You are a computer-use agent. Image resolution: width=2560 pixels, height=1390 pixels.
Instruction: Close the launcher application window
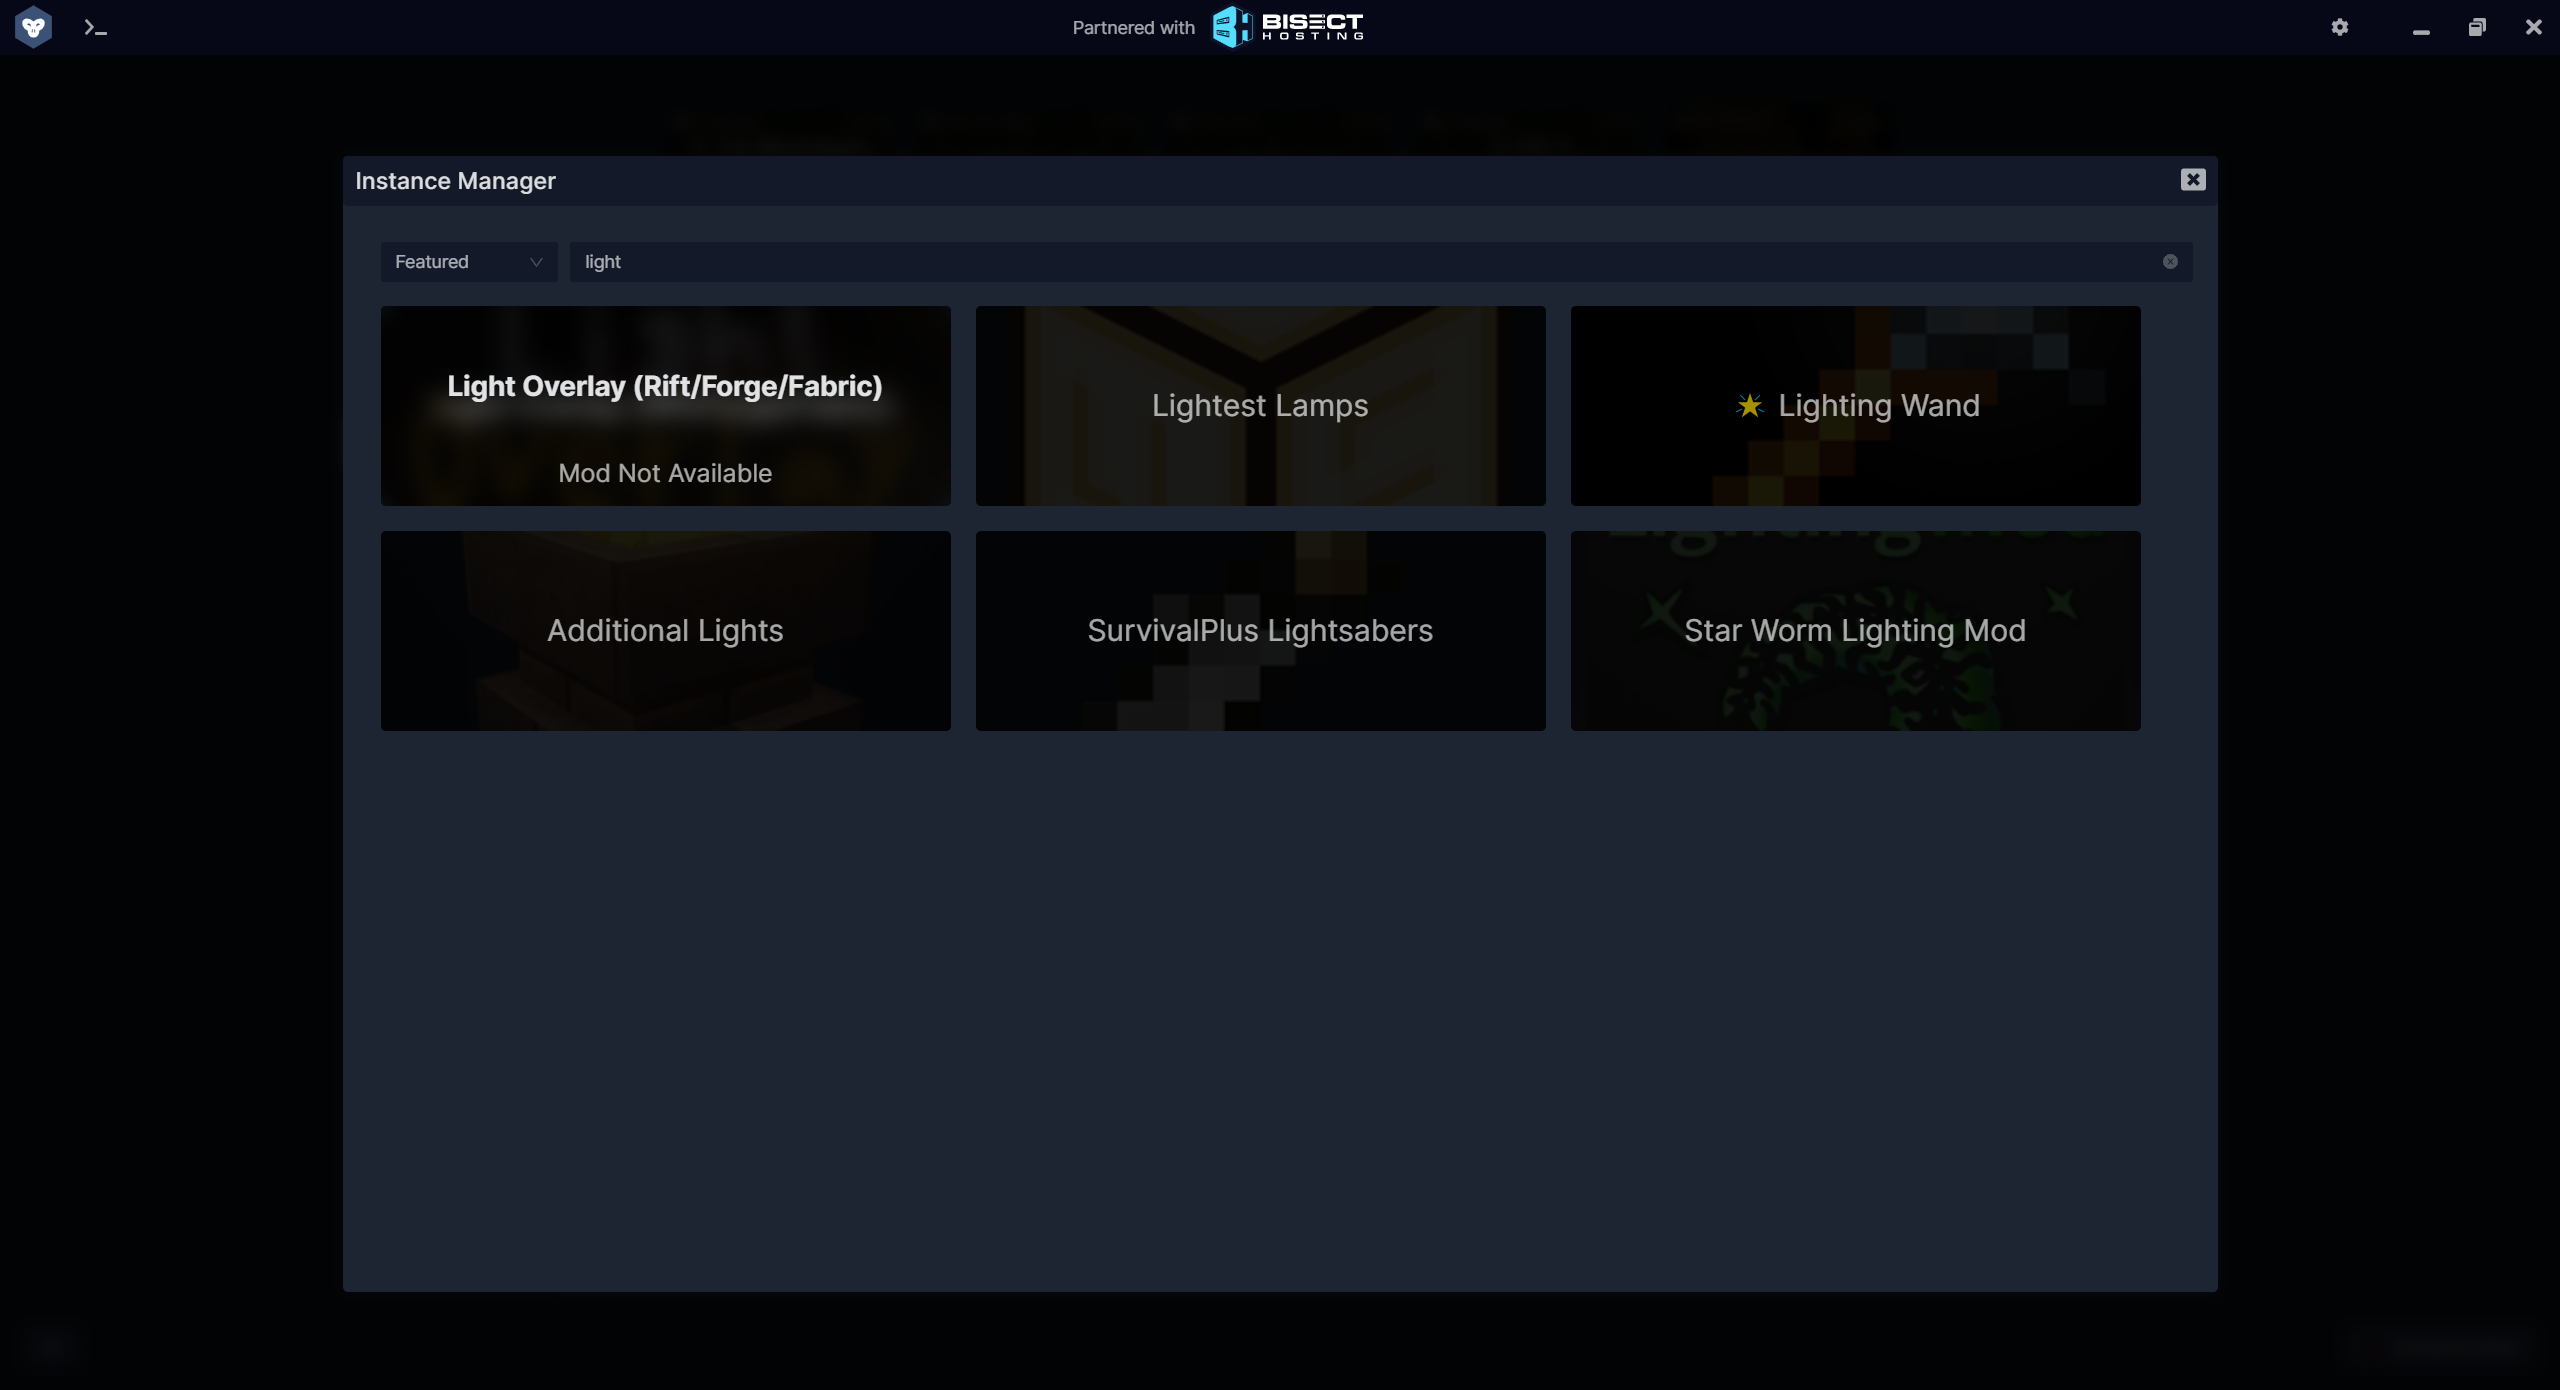pos(2533,28)
